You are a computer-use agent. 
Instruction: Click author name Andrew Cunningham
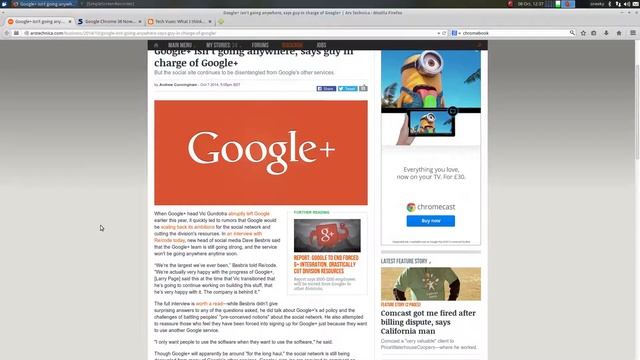178,85
